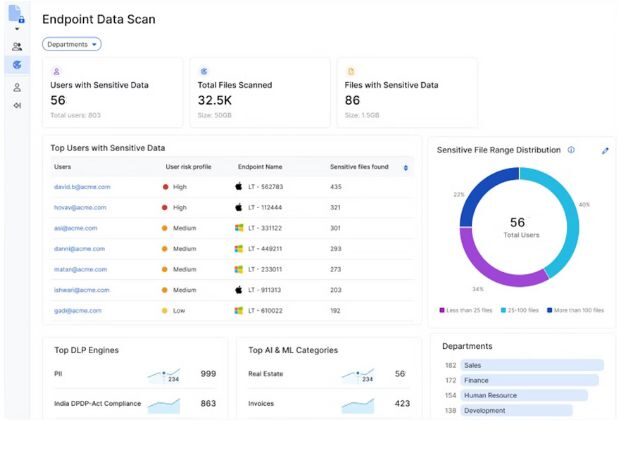Click the Users with Sensitive Data value 56
The height and width of the screenshot is (449, 626).
tap(58, 100)
